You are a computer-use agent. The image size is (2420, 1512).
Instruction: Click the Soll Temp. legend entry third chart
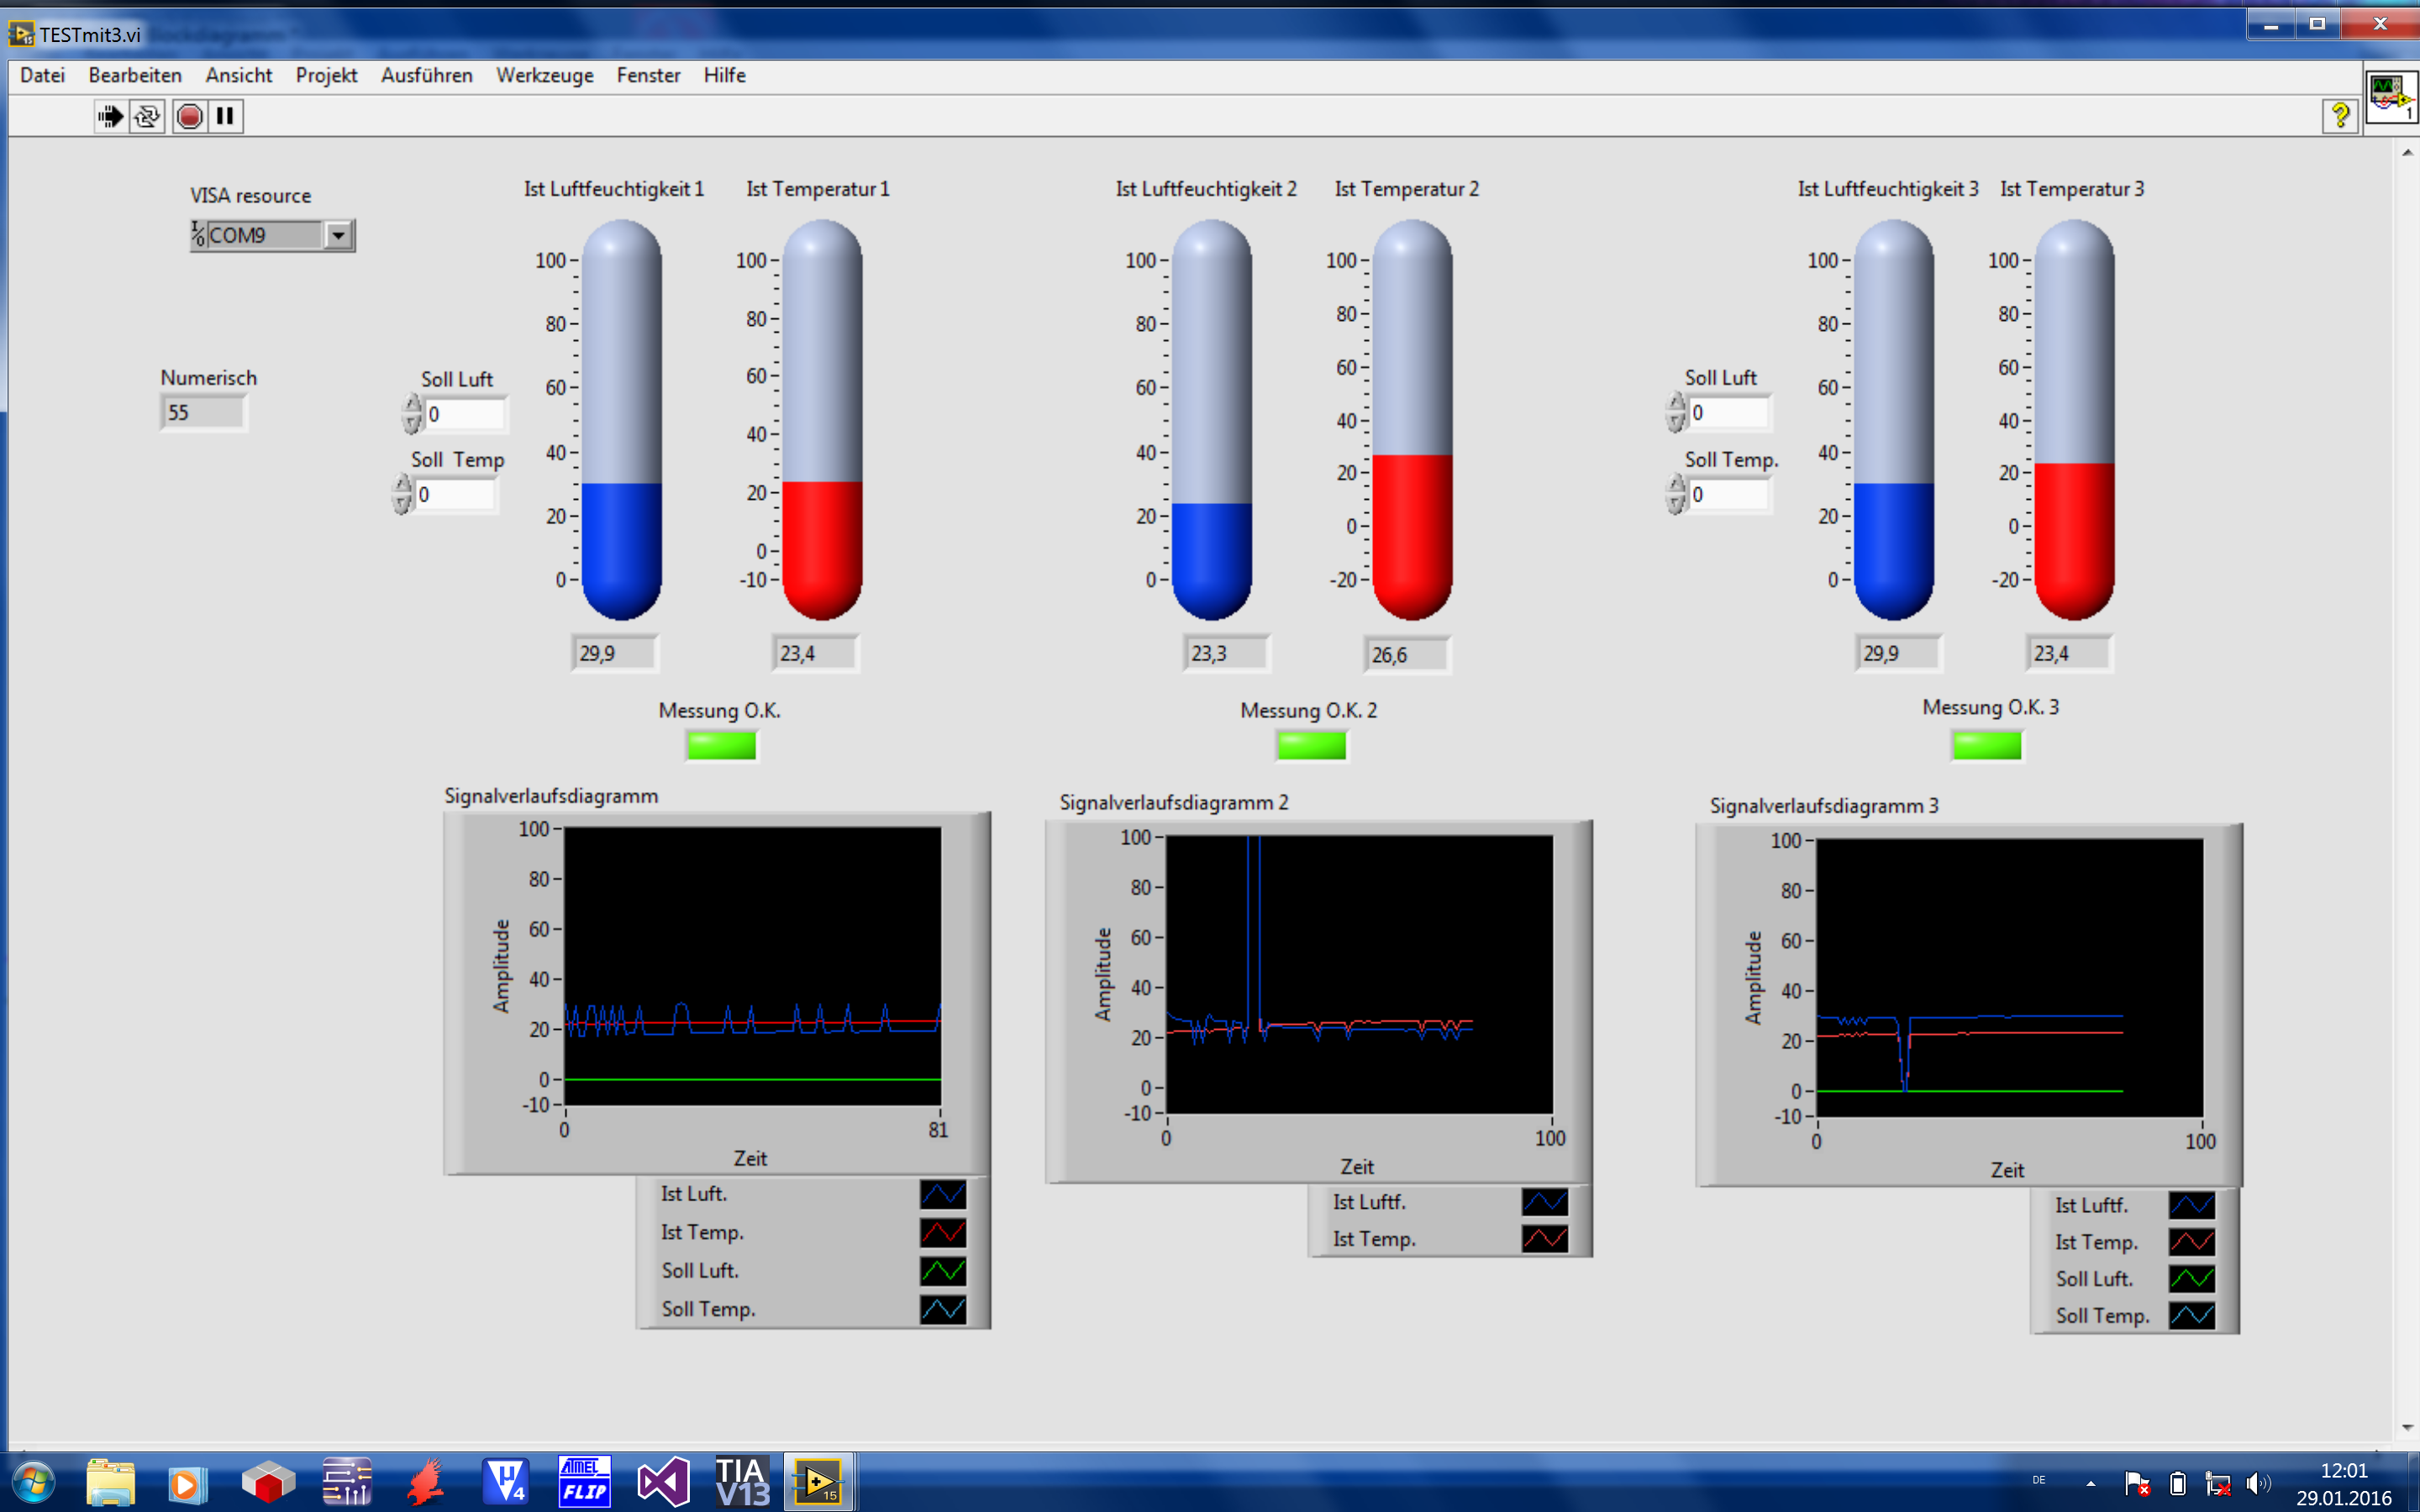click(2102, 1316)
